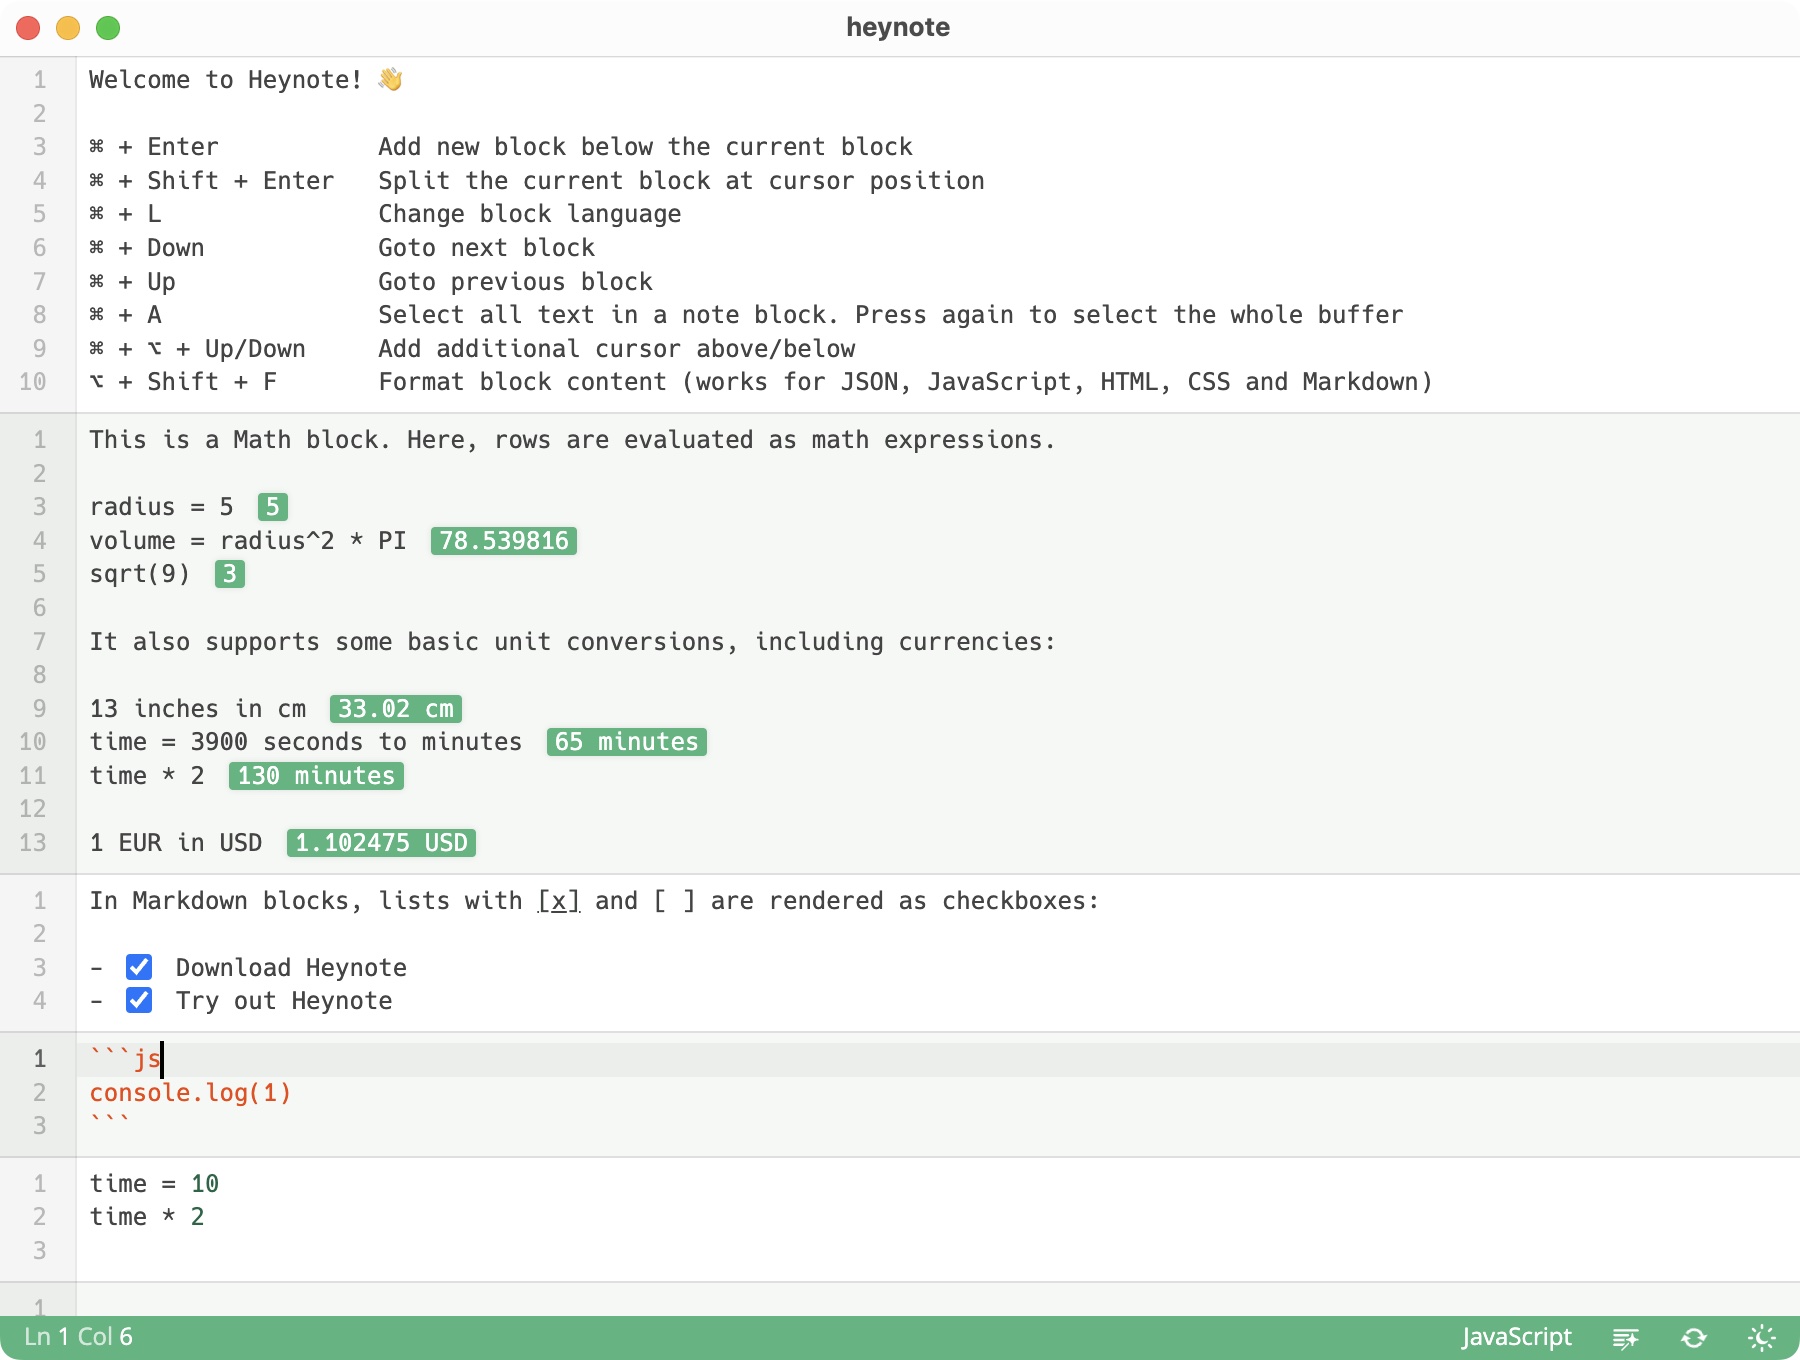Click 'Format block content' shortcut line
The width and height of the screenshot is (1800, 1360).
905,382
